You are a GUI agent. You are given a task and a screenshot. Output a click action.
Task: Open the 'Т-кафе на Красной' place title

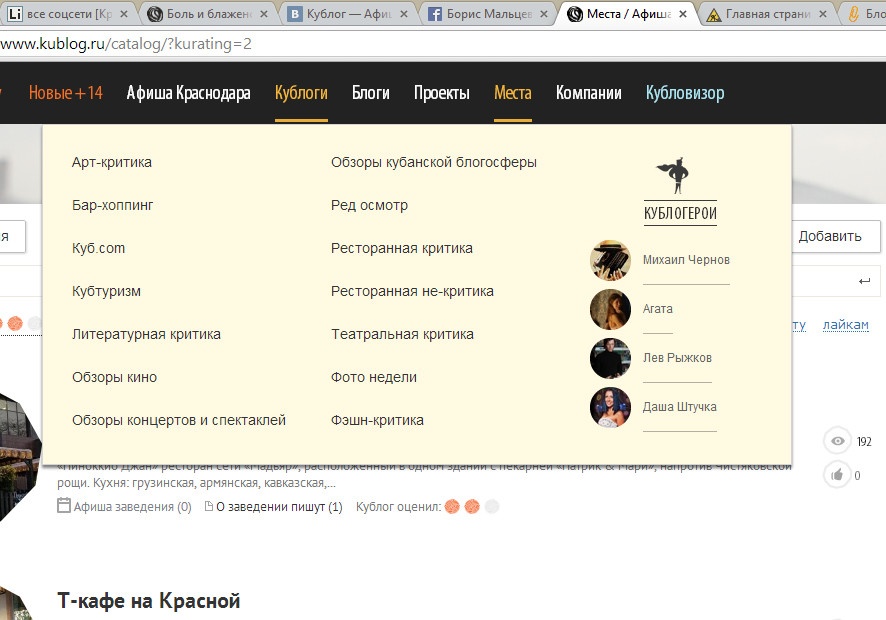click(149, 600)
